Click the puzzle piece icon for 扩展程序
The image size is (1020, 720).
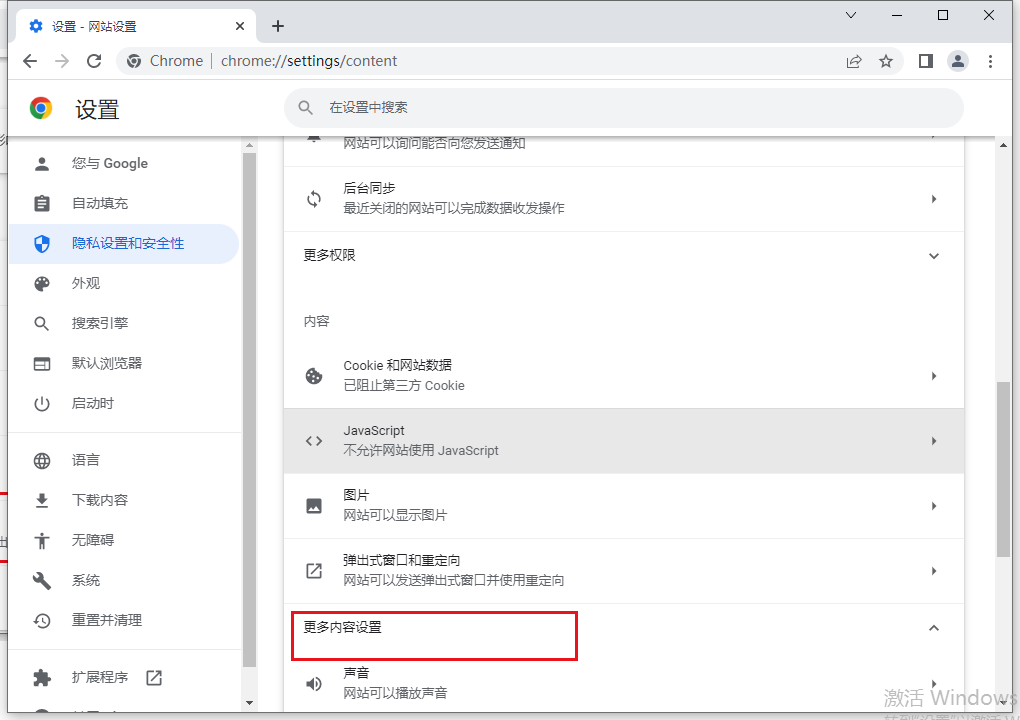[x=42, y=678]
